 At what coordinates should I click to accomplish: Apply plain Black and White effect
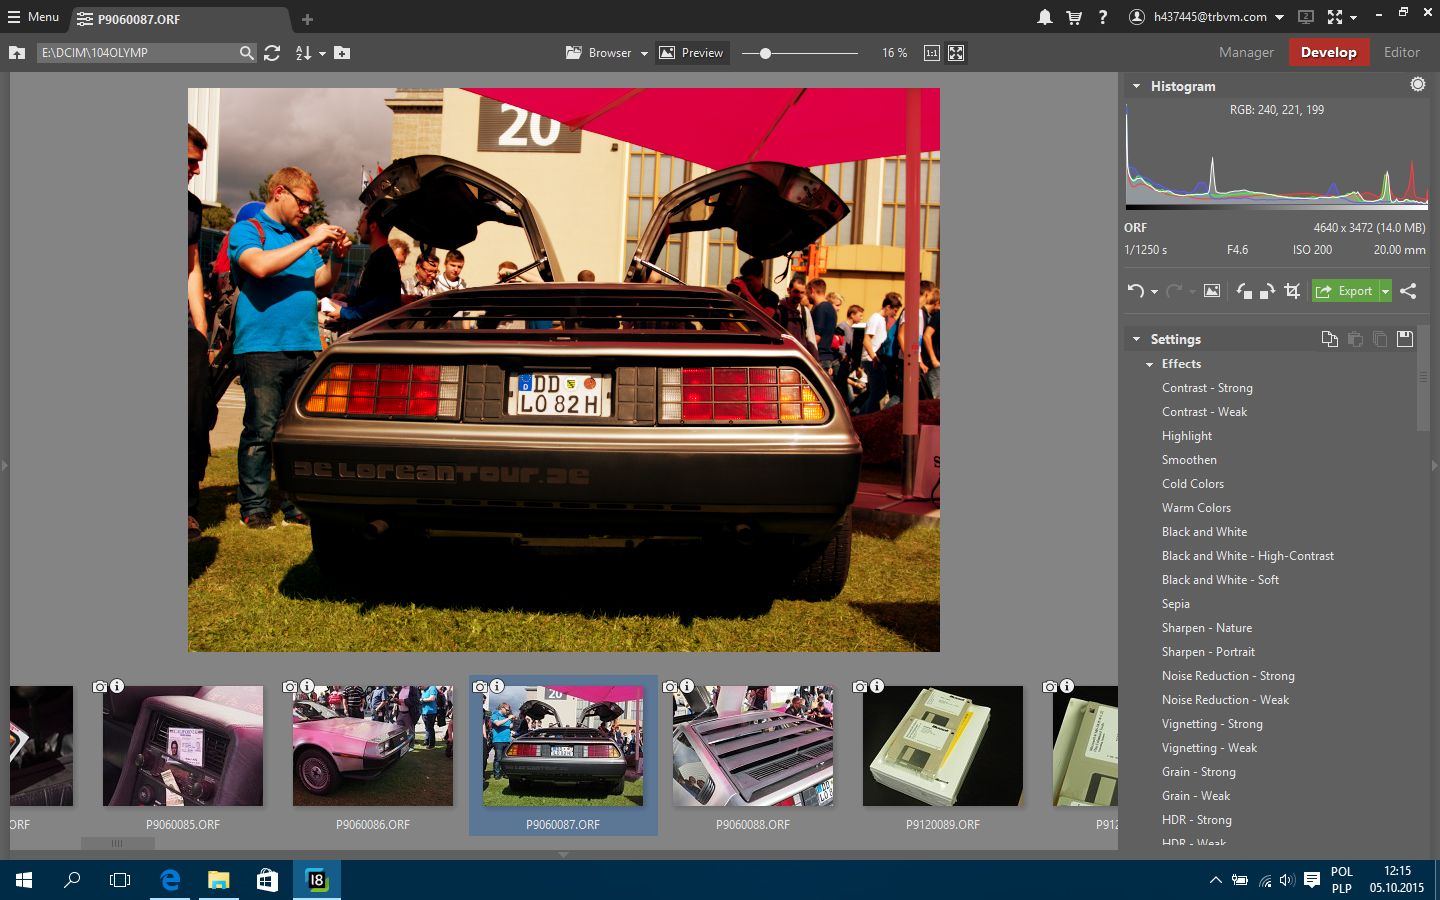(x=1204, y=532)
